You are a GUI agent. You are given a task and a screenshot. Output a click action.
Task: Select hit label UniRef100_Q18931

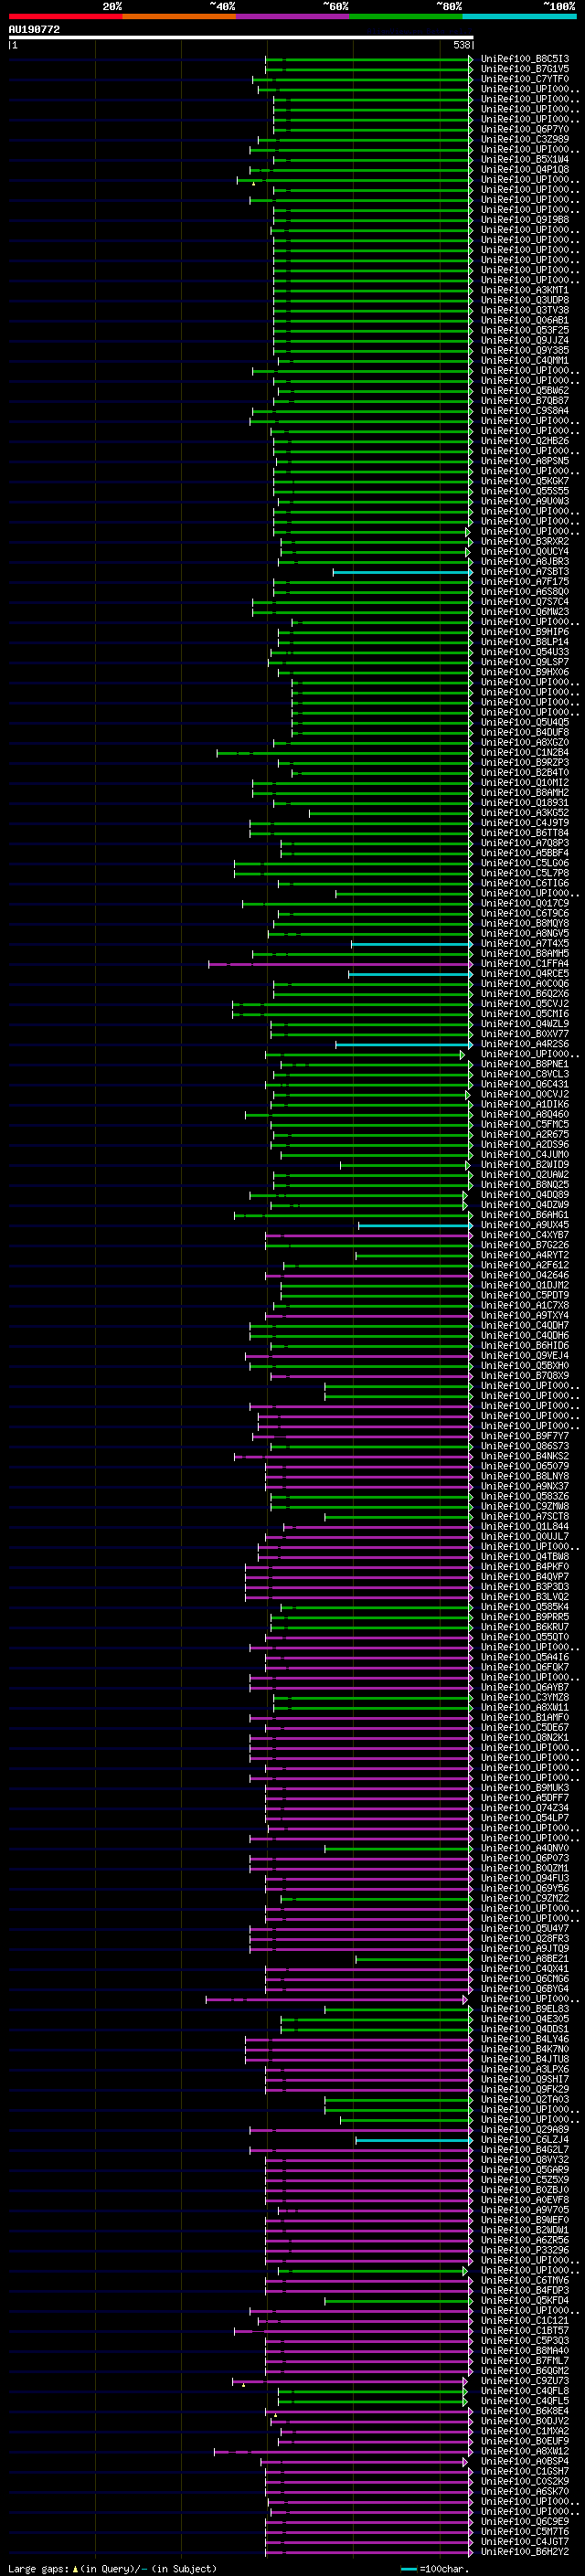525,802
